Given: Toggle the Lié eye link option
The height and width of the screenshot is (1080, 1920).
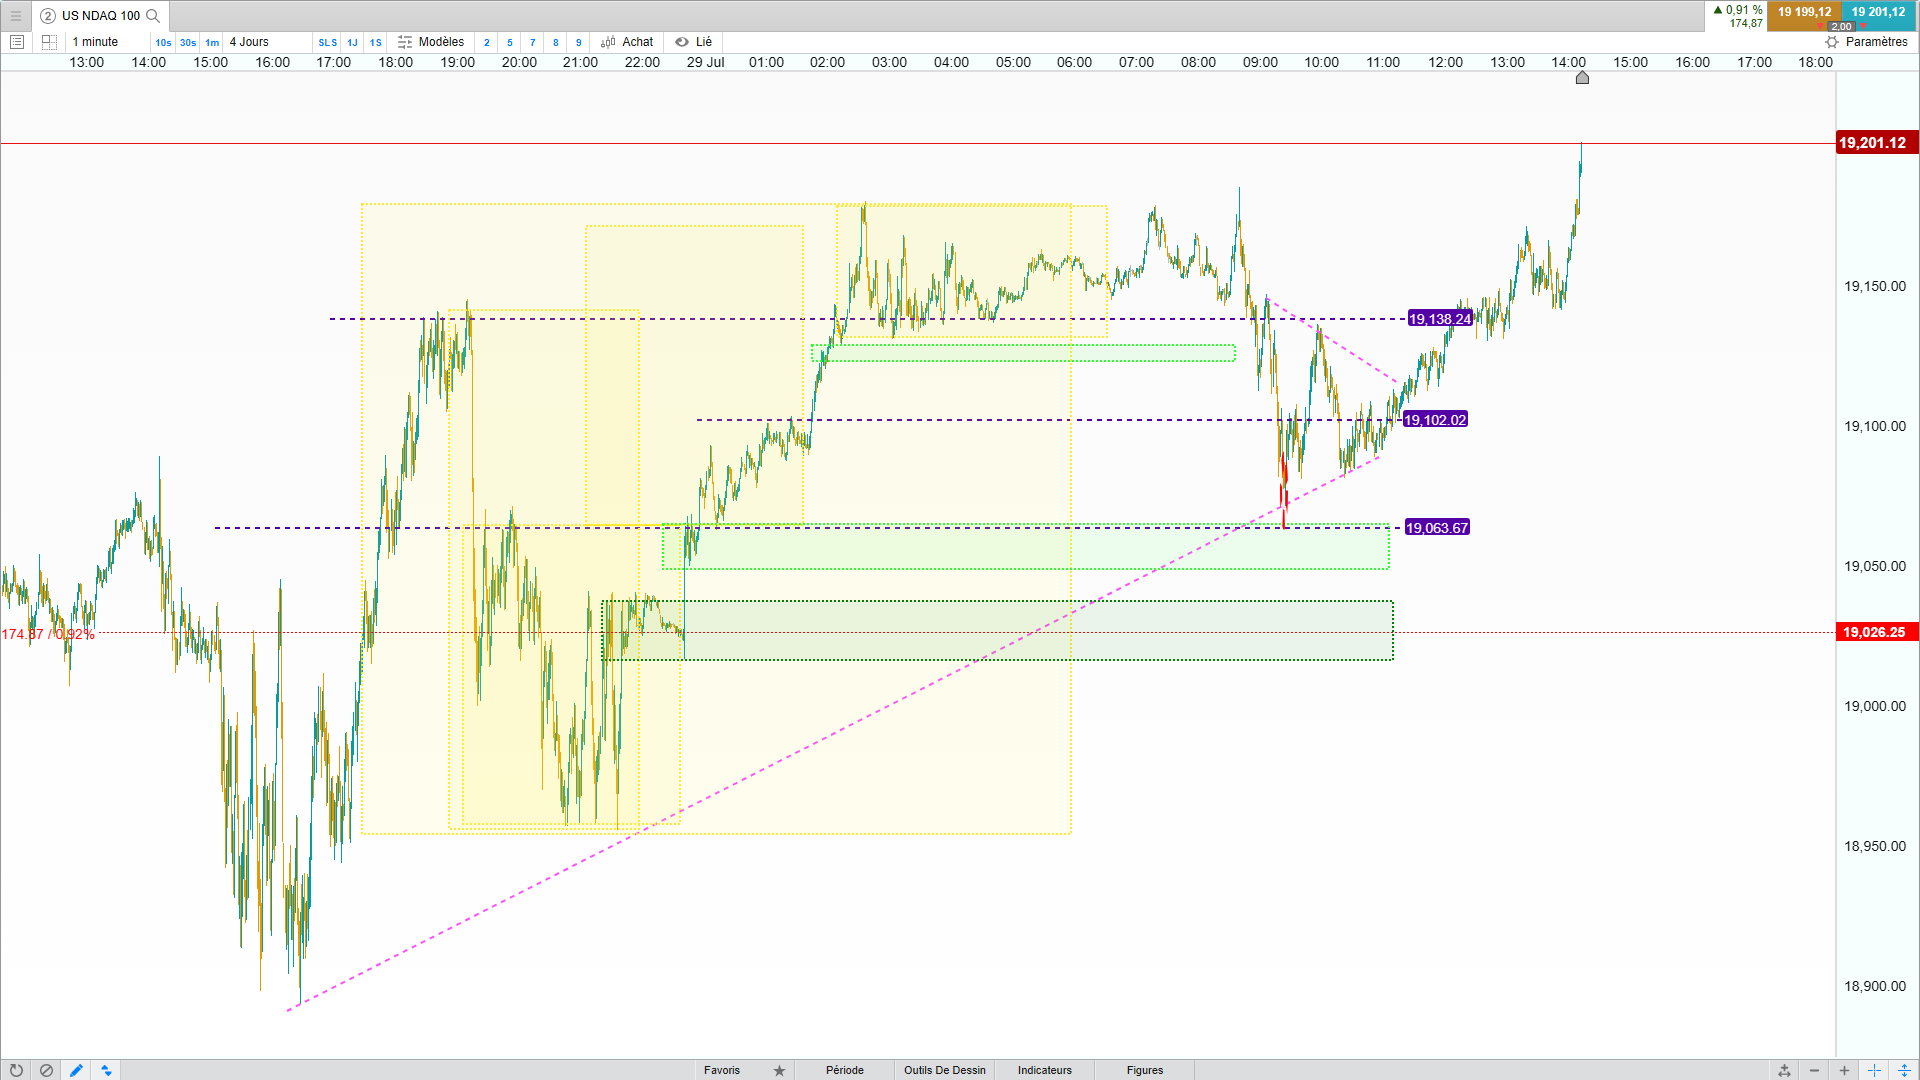Looking at the screenshot, I should click(693, 42).
